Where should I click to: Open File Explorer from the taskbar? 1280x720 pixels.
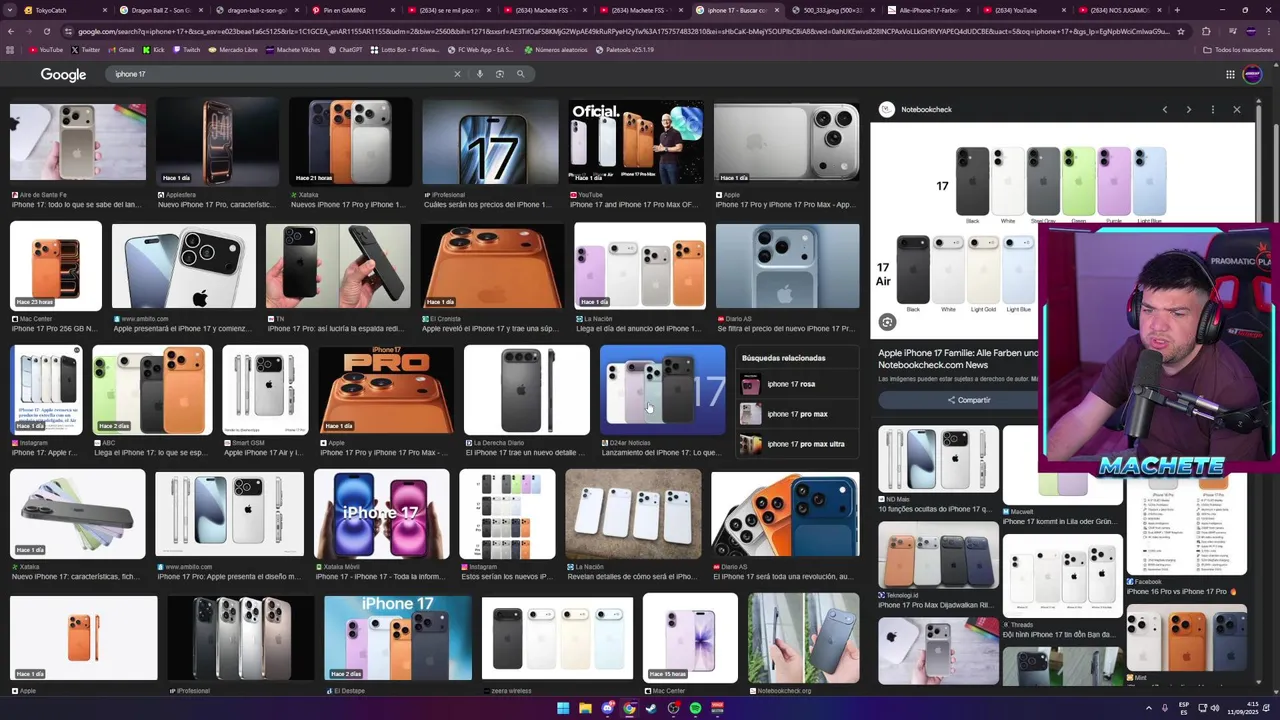click(x=585, y=708)
